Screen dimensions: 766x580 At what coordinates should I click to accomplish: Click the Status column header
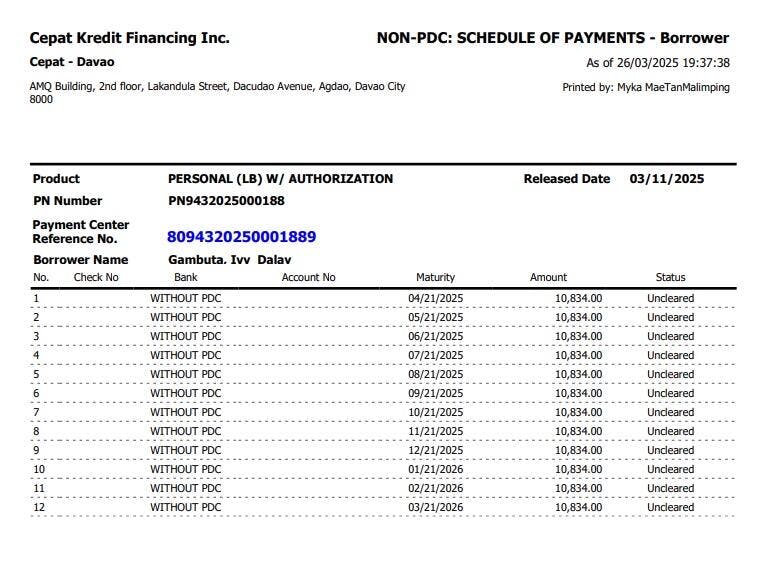point(670,277)
